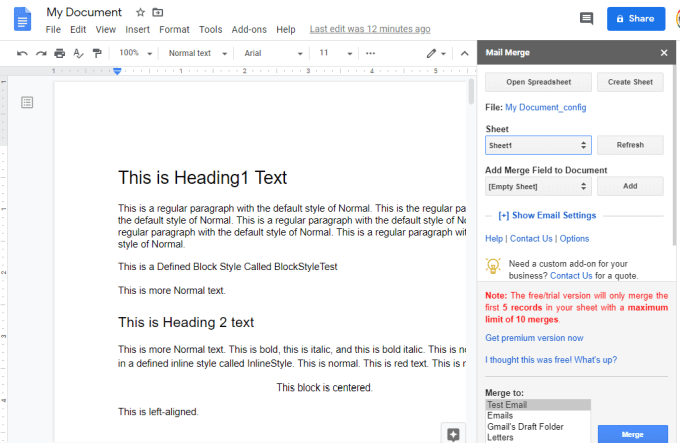Image resolution: width=680 pixels, height=443 pixels.
Task: Open the Insert menu
Action: pos(137,29)
